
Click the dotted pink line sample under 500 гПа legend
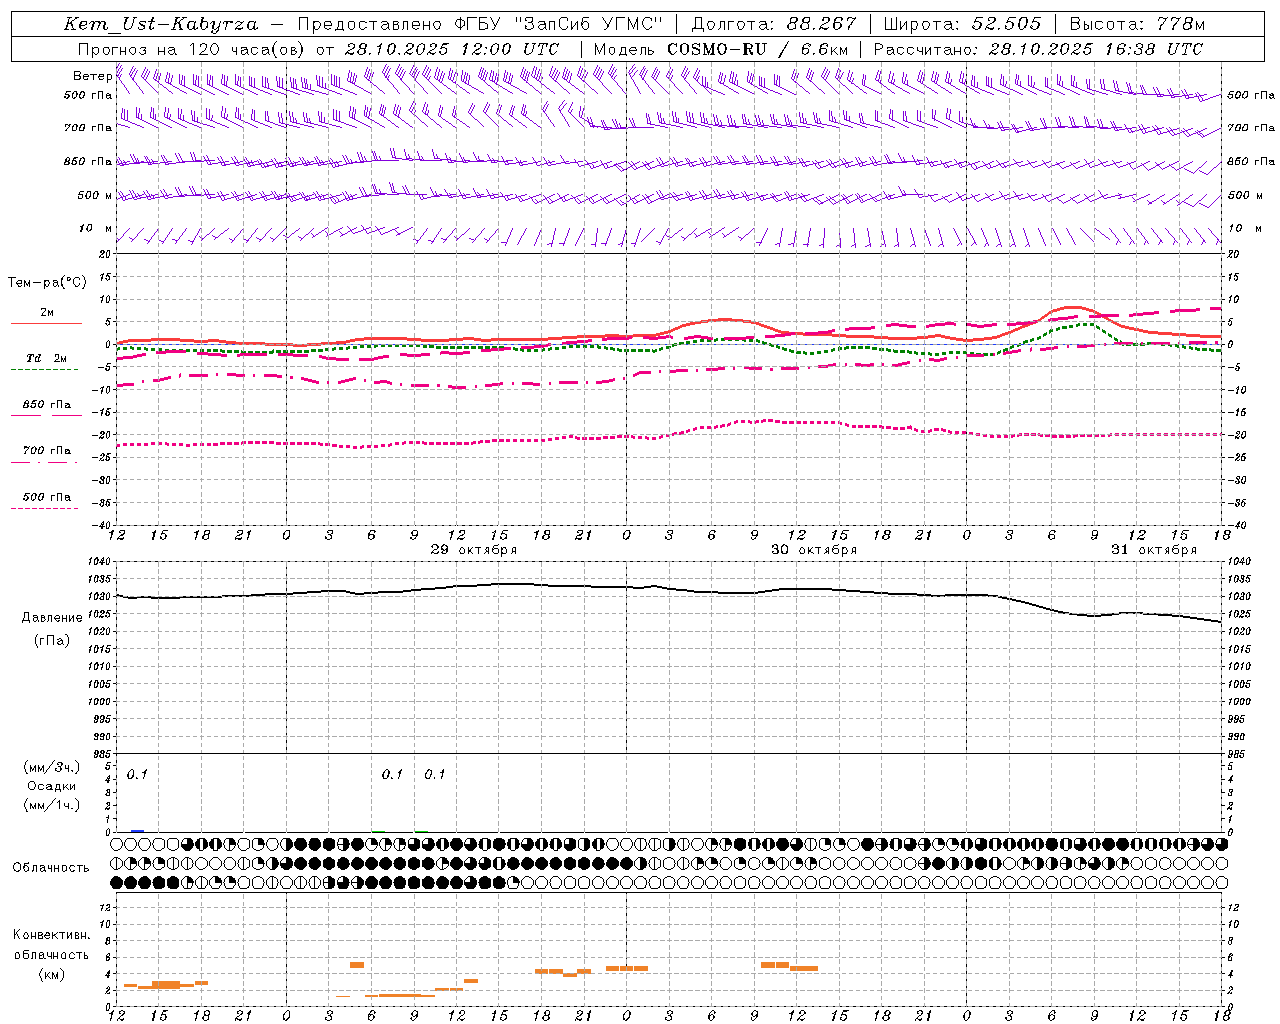click(x=44, y=509)
